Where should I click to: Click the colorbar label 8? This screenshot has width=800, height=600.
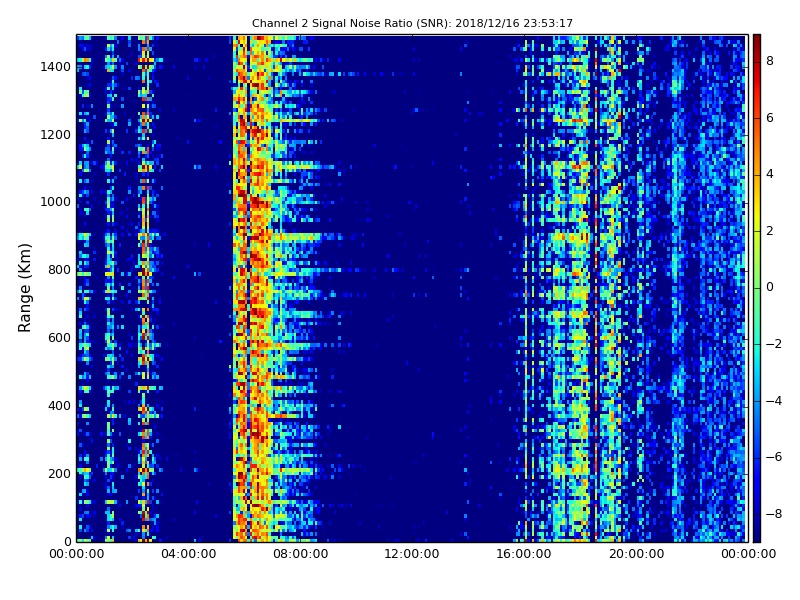(770, 61)
